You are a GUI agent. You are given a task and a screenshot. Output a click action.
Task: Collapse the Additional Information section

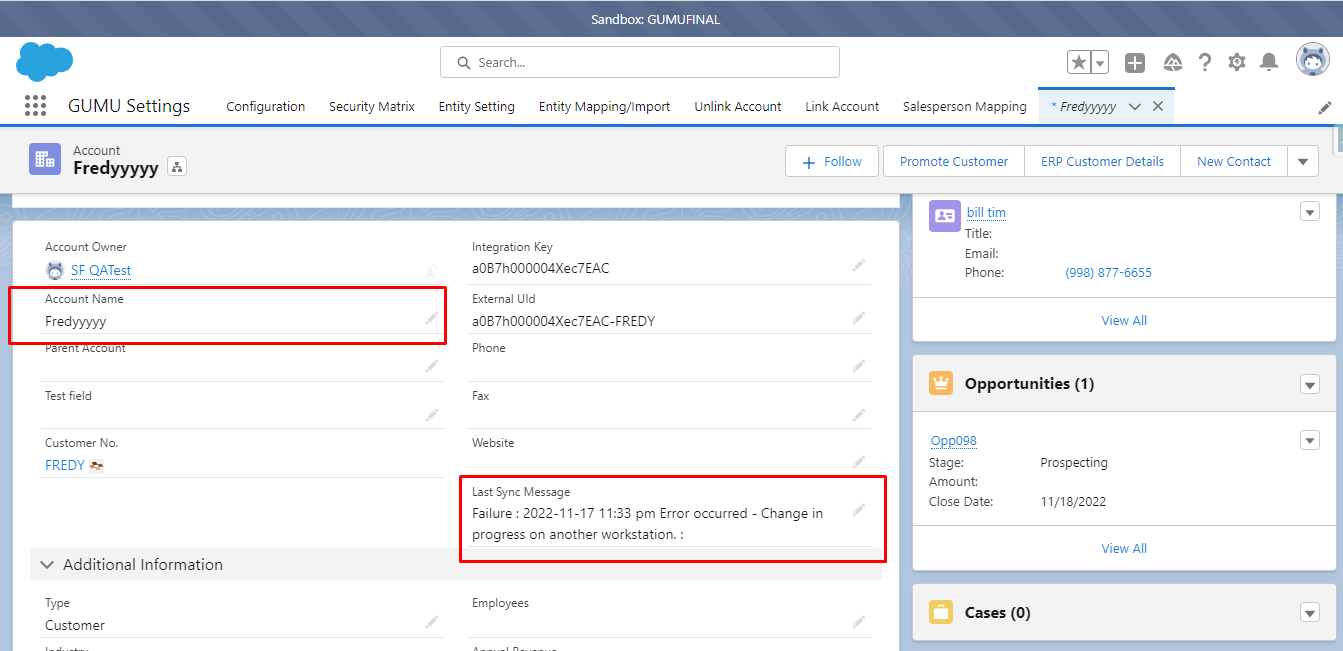coord(47,565)
